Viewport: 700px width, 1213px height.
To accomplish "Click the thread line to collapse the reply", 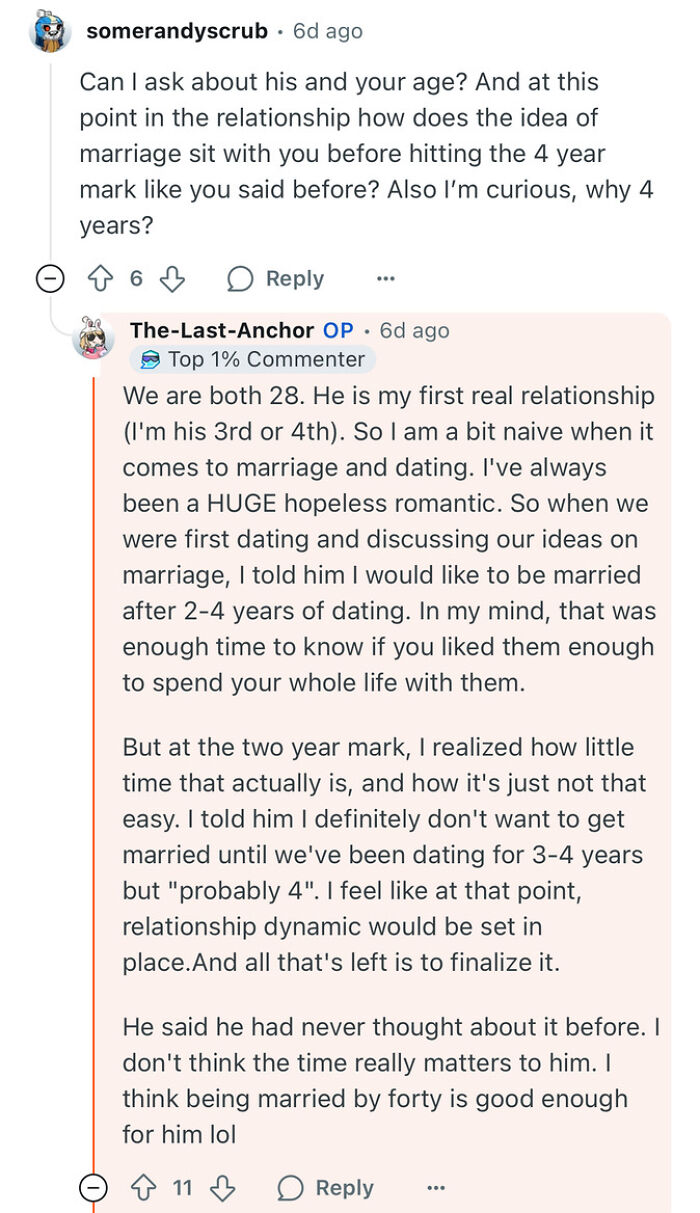I will (x=96, y=750).
